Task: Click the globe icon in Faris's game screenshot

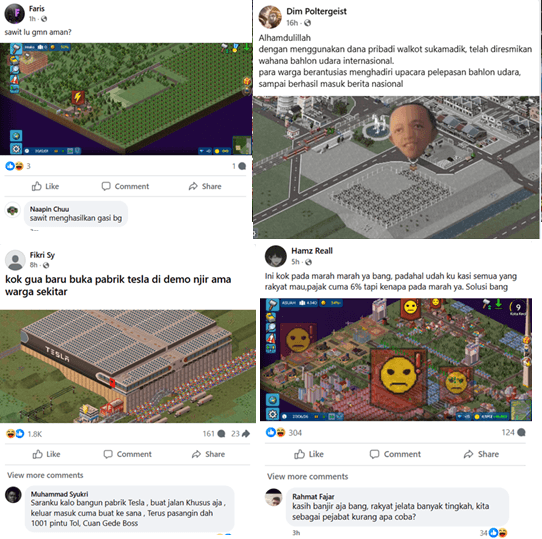Action: click(16, 136)
